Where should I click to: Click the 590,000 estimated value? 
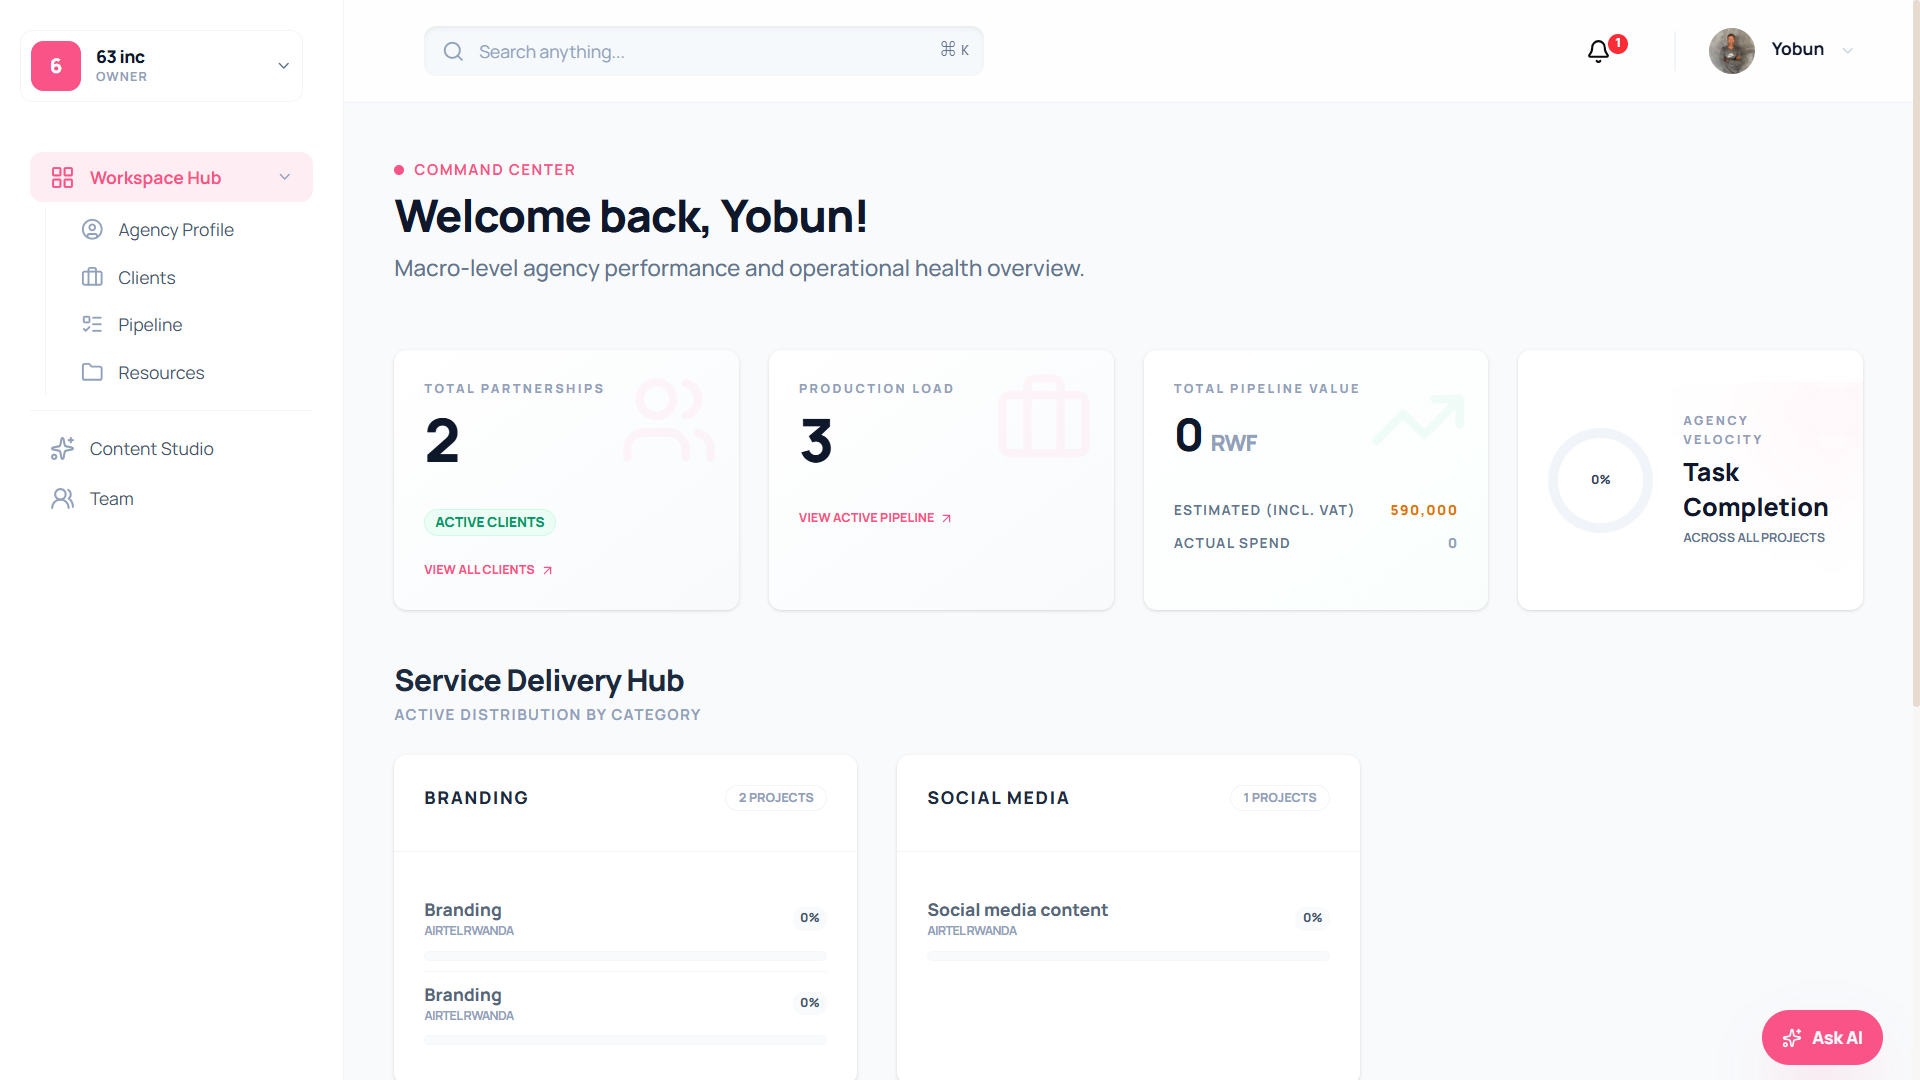pos(1424,510)
